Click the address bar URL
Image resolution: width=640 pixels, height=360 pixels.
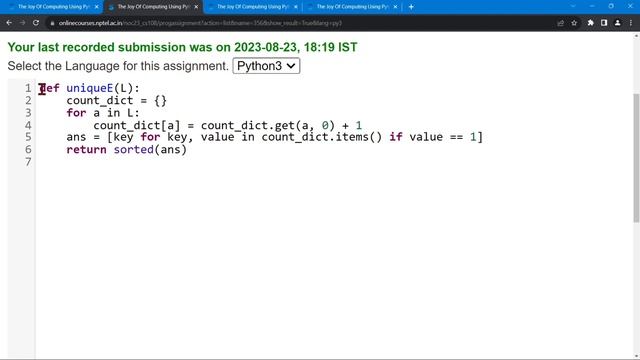[x=200, y=23]
